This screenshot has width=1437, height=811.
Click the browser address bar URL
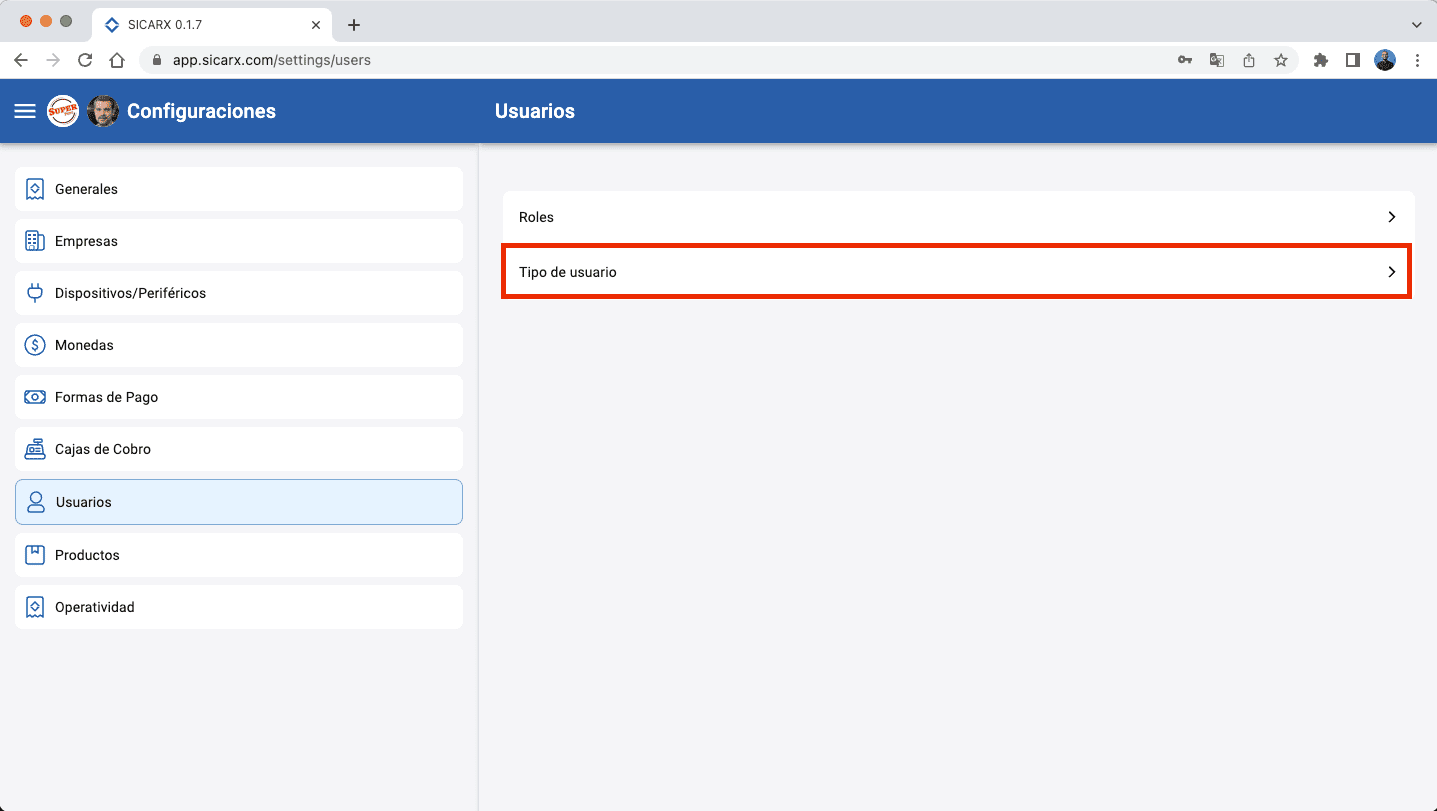271,60
